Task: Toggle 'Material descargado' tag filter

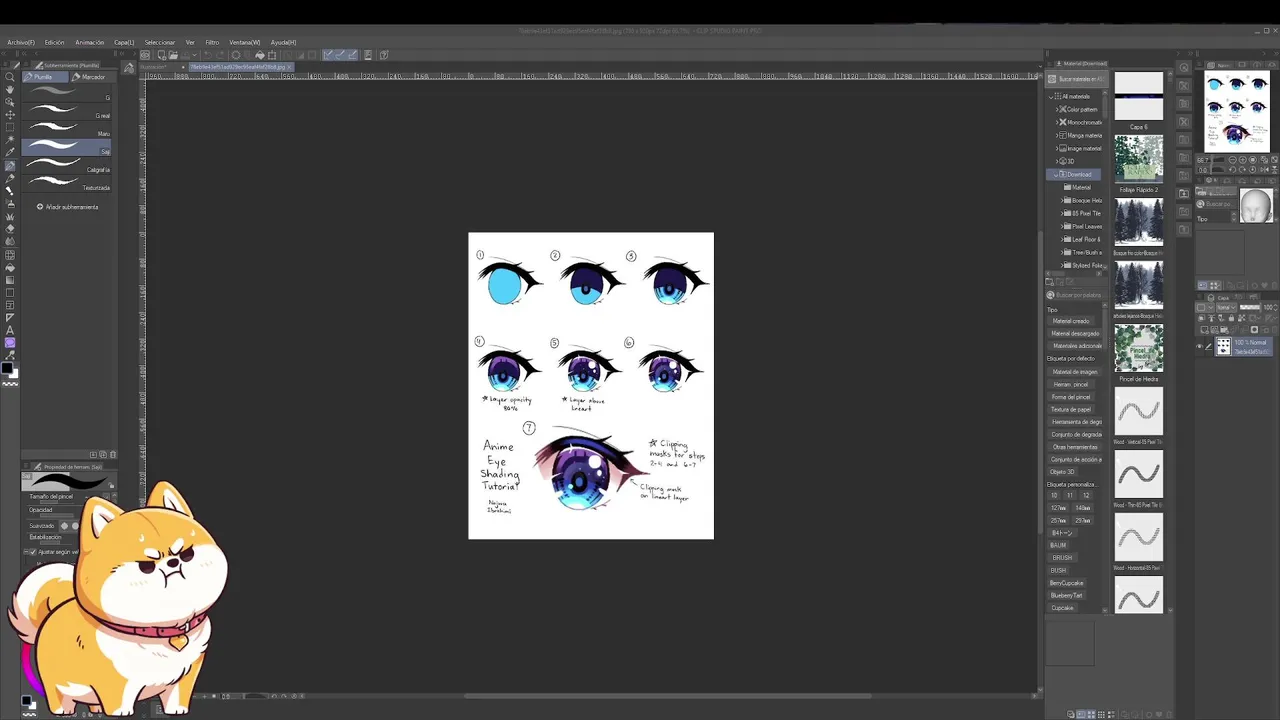Action: [x=1075, y=333]
